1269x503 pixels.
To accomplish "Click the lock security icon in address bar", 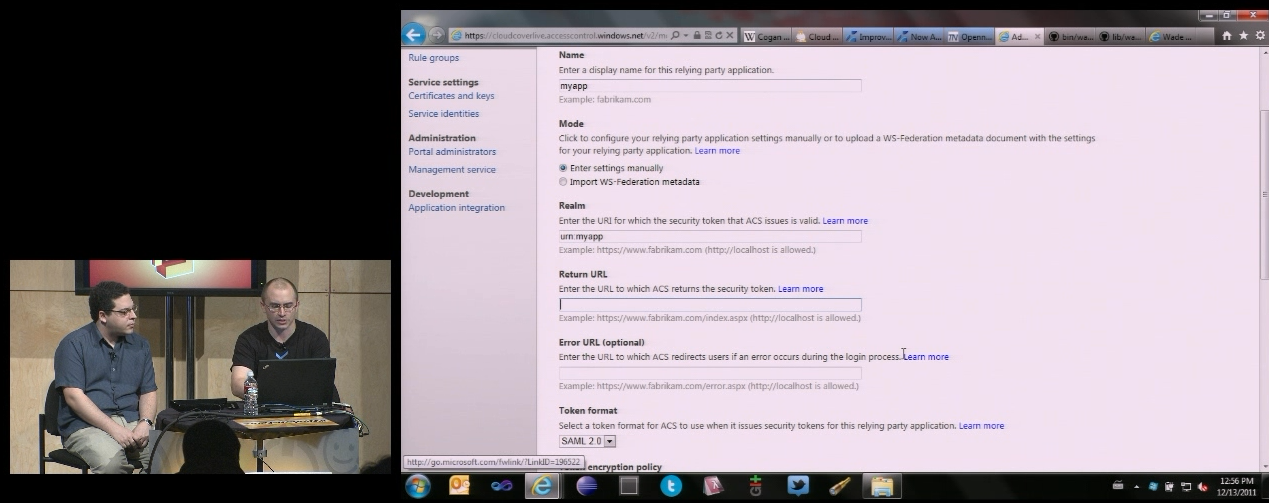I will (x=697, y=35).
